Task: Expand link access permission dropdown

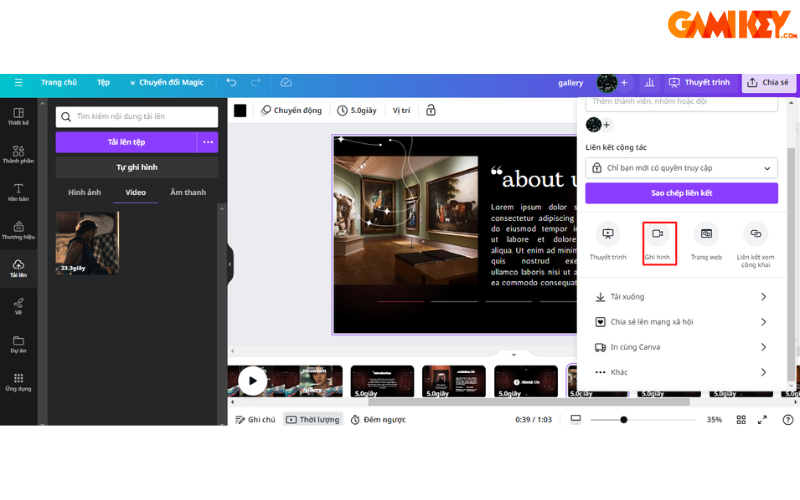Action: click(682, 168)
